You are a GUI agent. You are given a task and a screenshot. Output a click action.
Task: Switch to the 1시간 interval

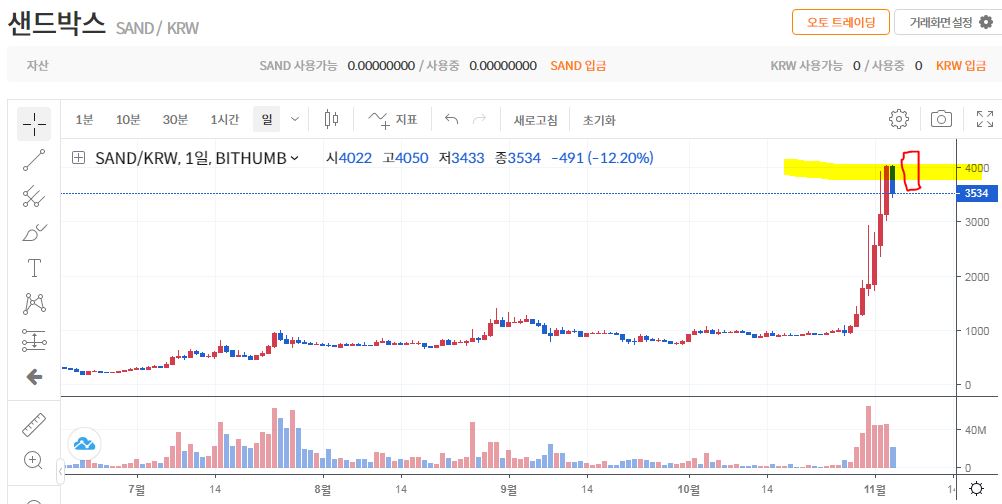224,119
